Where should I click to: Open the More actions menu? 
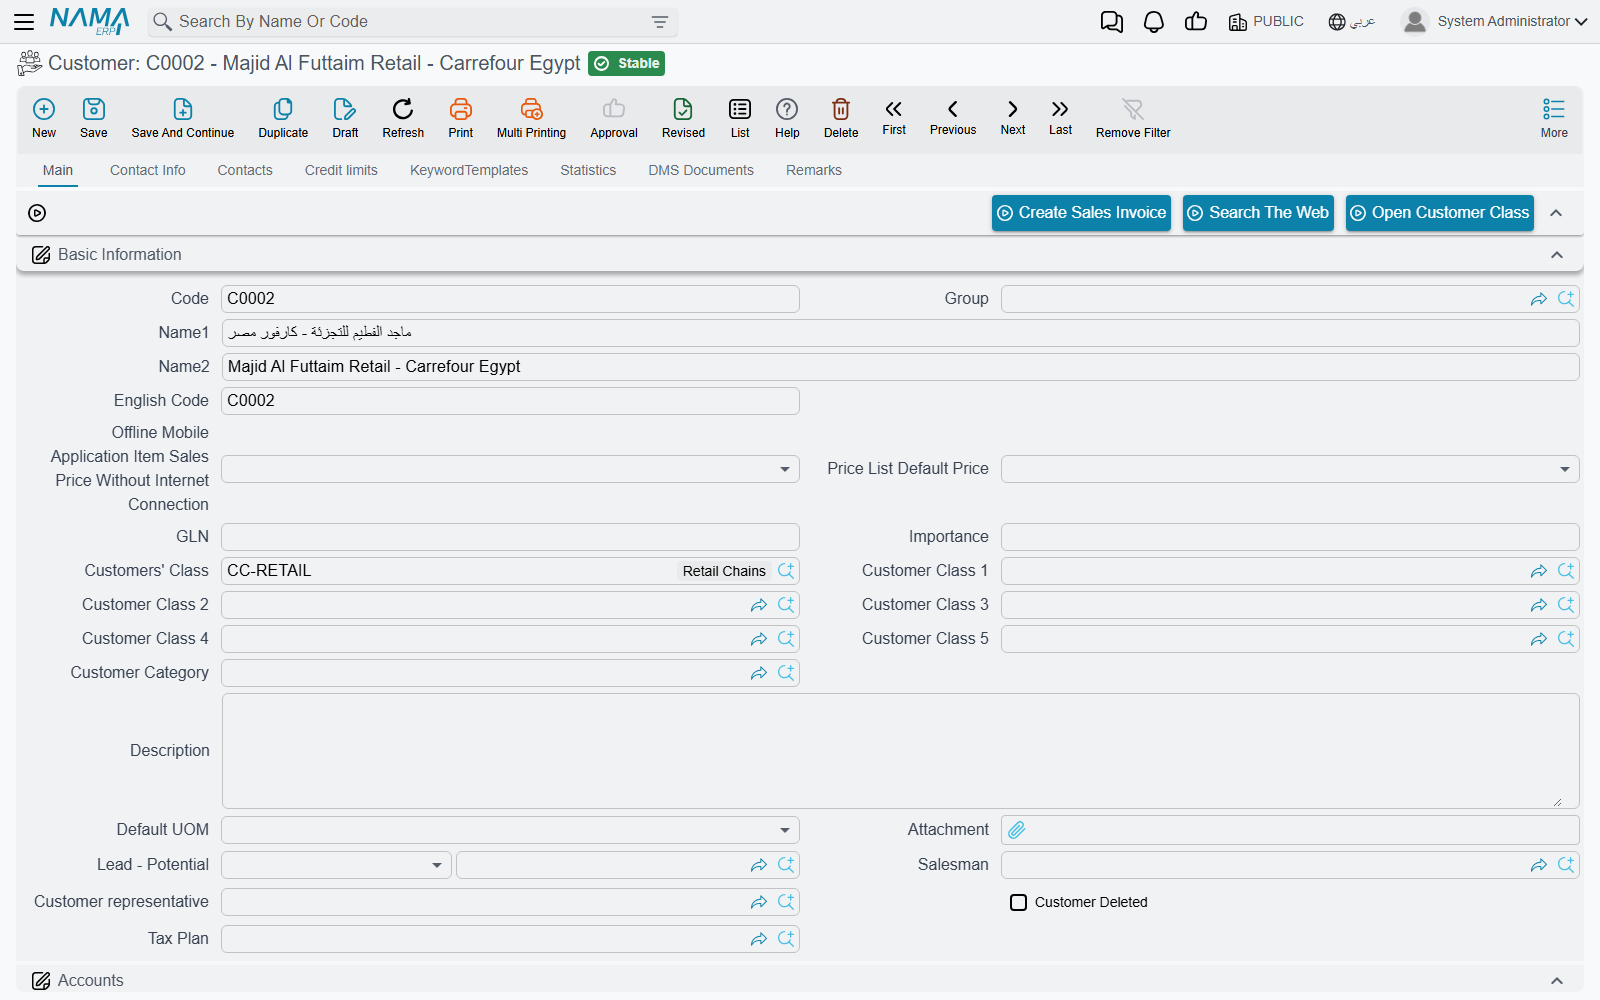point(1554,118)
